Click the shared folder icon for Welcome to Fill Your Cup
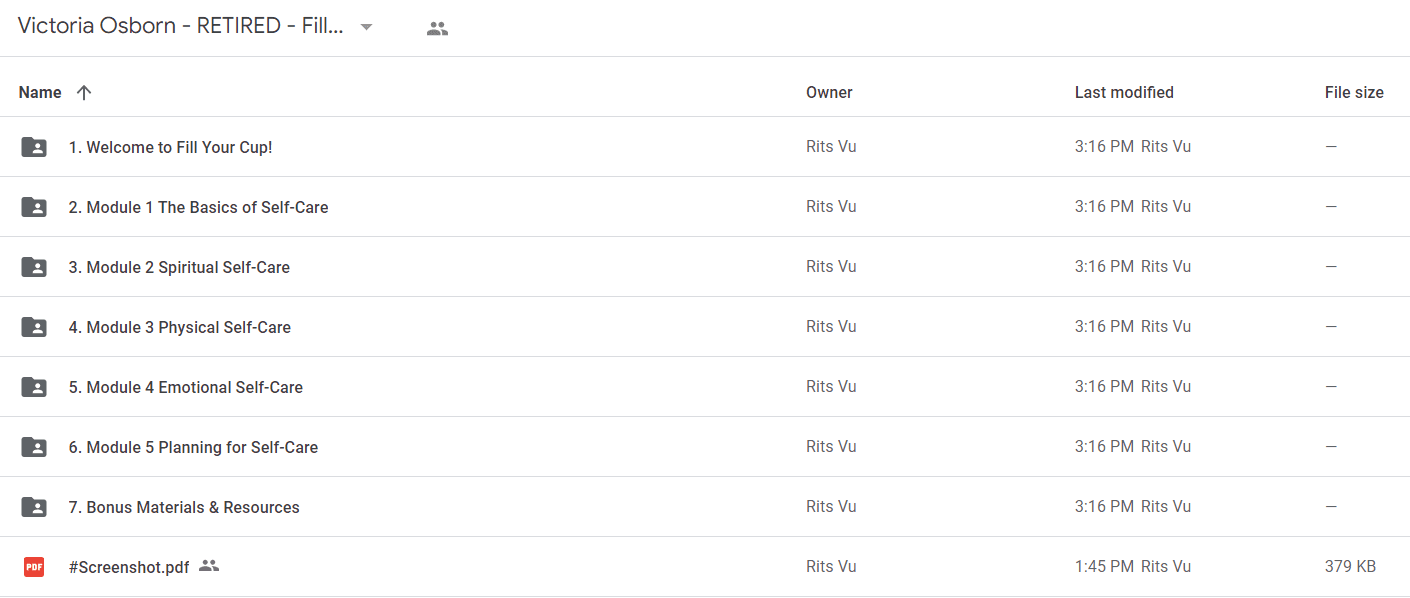This screenshot has width=1410, height=598. coord(34,147)
